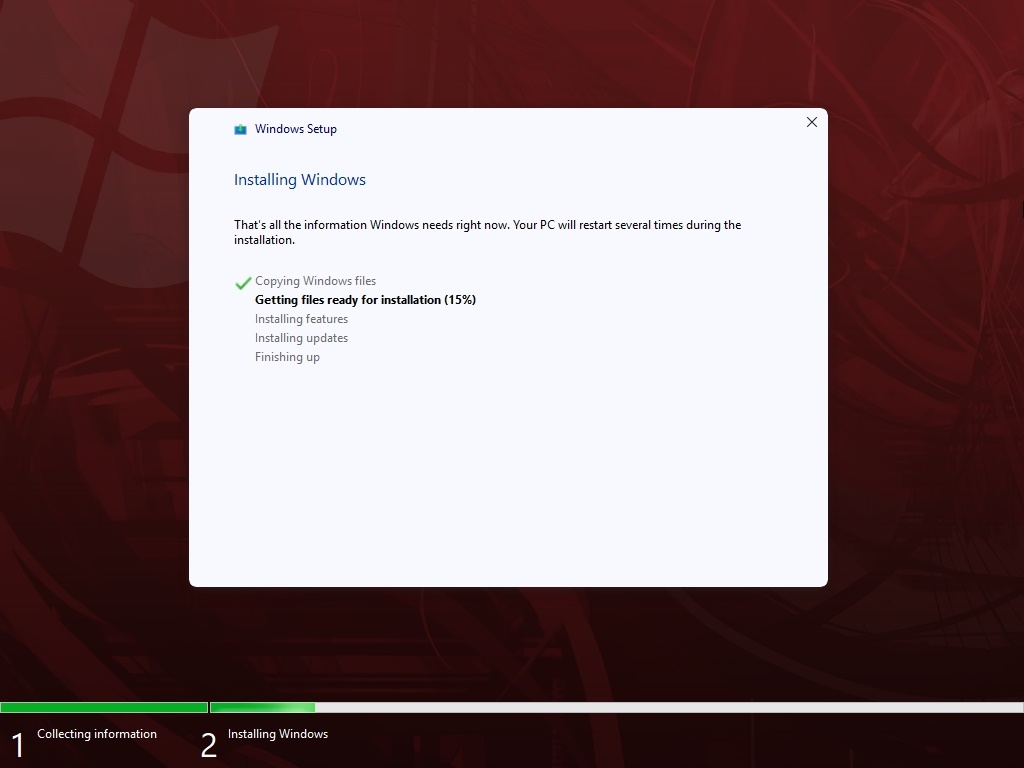Image resolution: width=1024 pixels, height=768 pixels.
Task: Click the 'Windows Setup' title text
Action: click(296, 129)
